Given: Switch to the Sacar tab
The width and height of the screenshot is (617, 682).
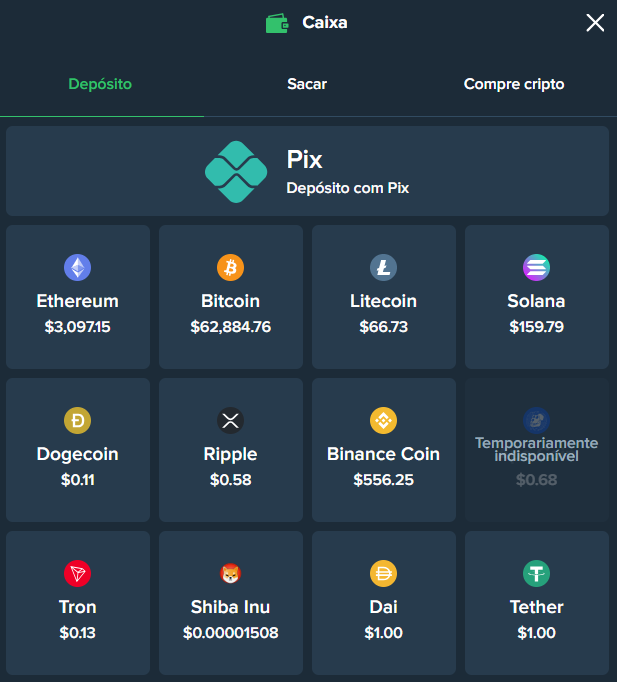Looking at the screenshot, I should (x=307, y=84).
